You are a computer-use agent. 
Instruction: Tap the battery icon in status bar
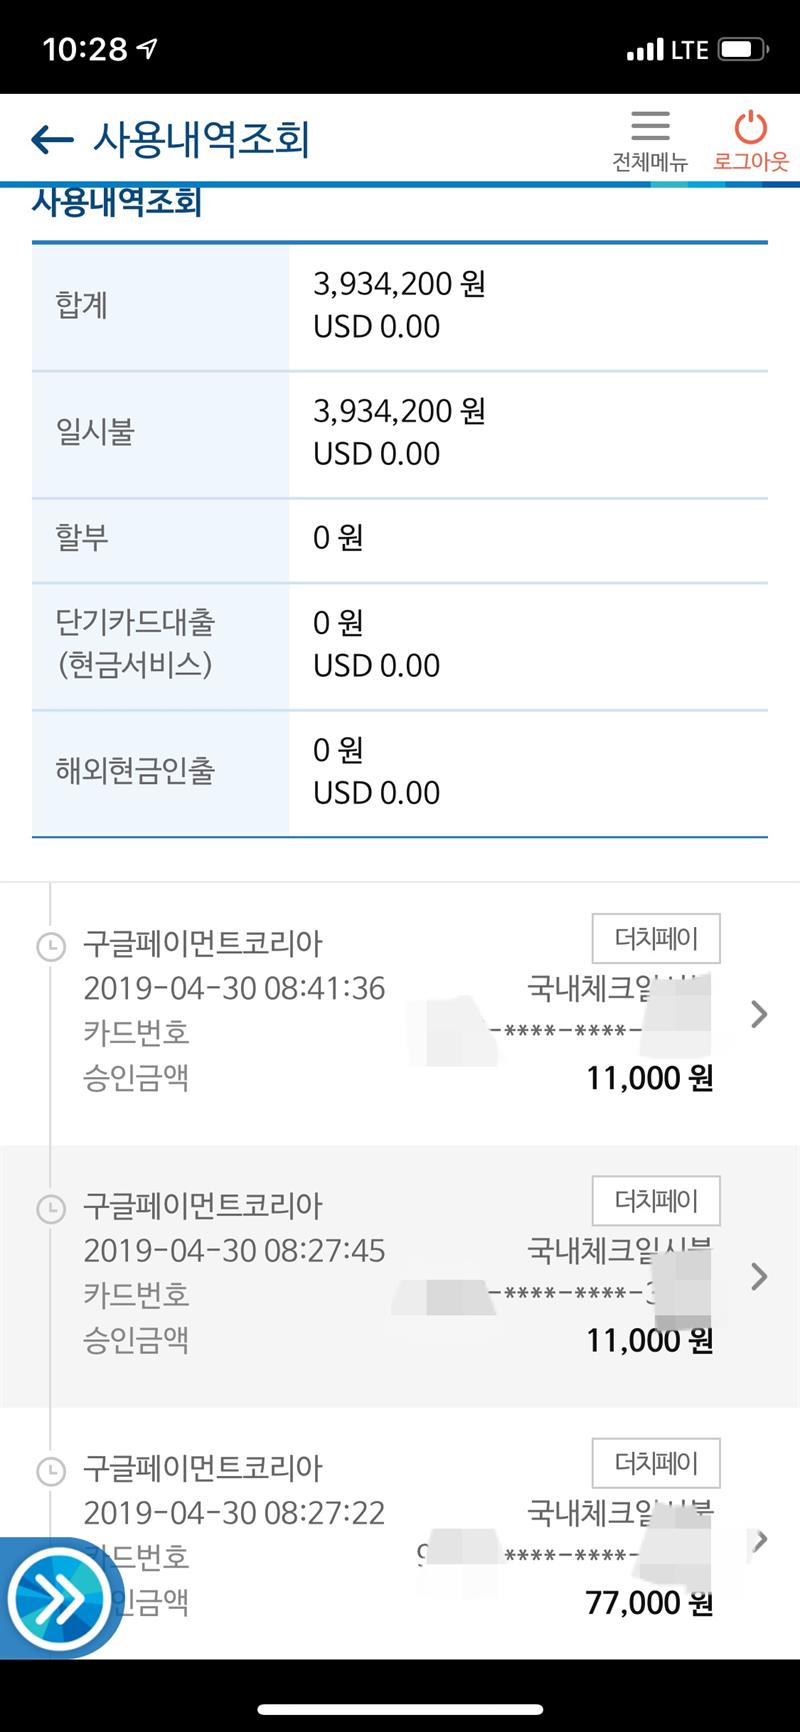click(x=743, y=50)
